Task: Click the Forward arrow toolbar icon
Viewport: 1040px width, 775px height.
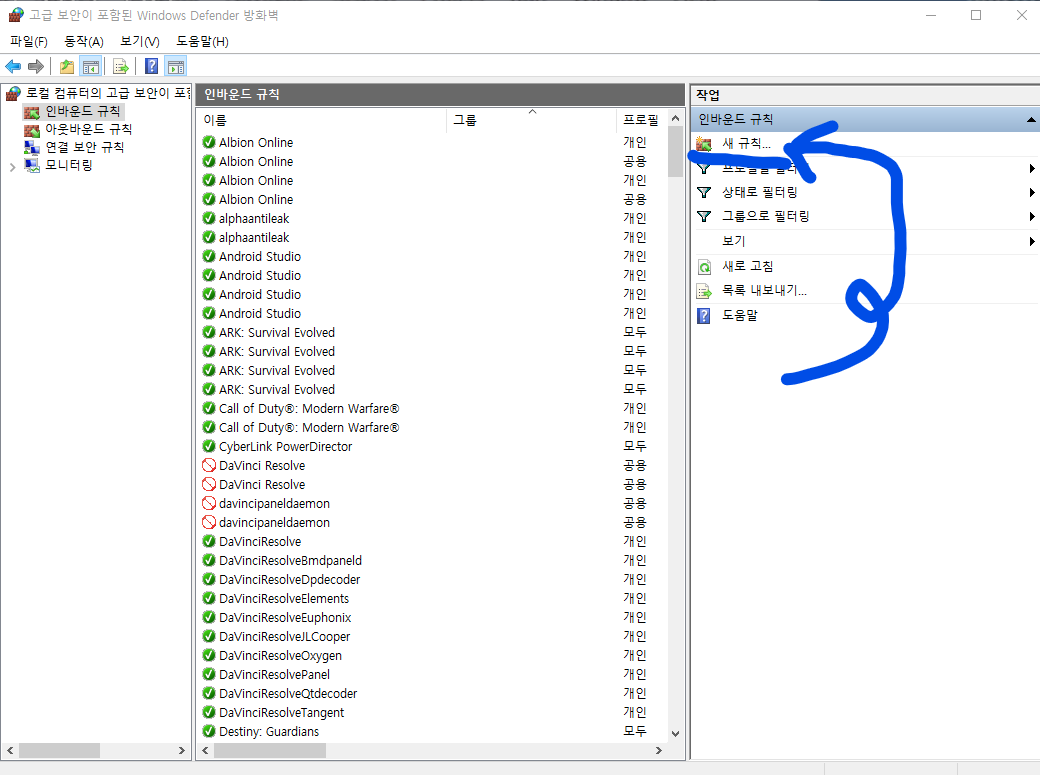Action: coord(36,66)
